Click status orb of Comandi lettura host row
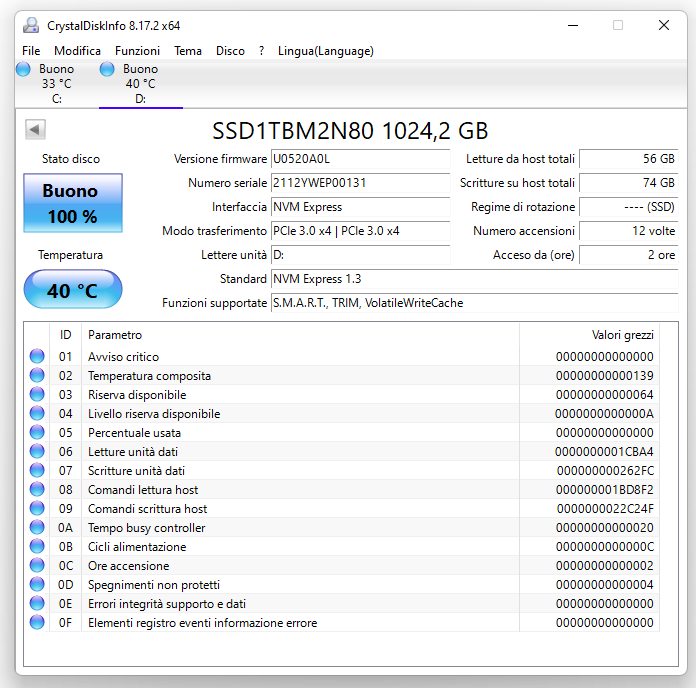 point(37,489)
